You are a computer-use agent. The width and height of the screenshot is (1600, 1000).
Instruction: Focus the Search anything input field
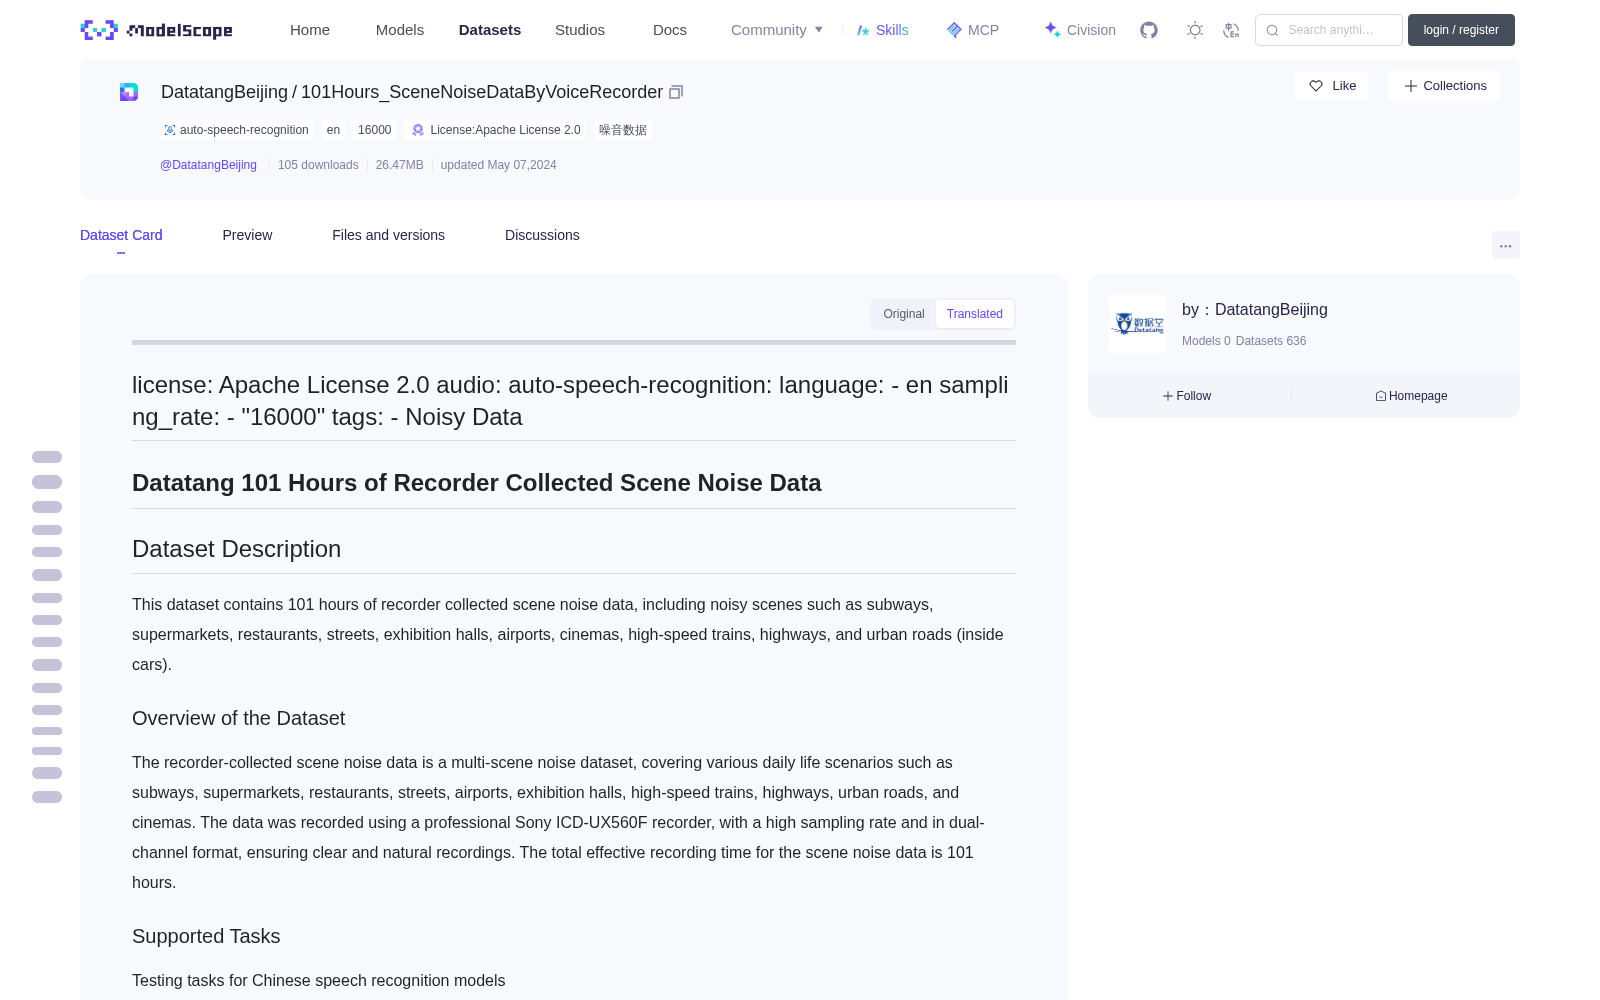[1329, 30]
